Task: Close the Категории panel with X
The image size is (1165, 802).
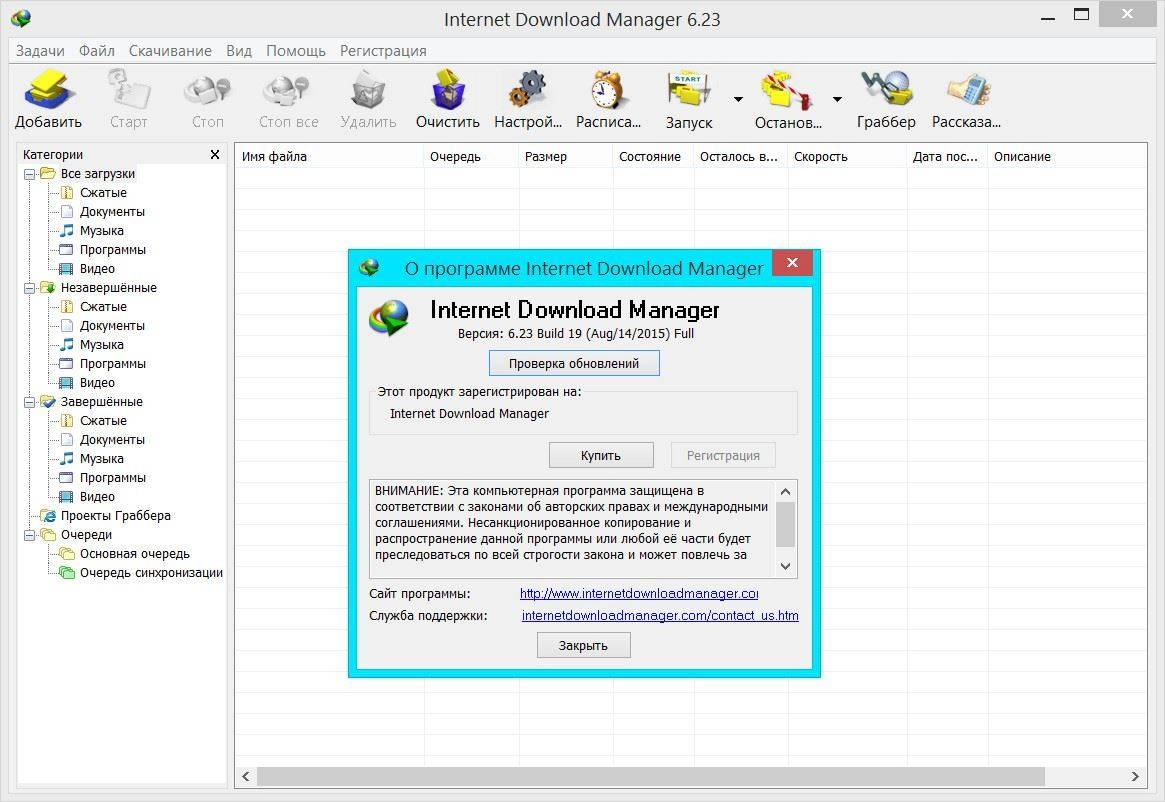Action: 215,155
